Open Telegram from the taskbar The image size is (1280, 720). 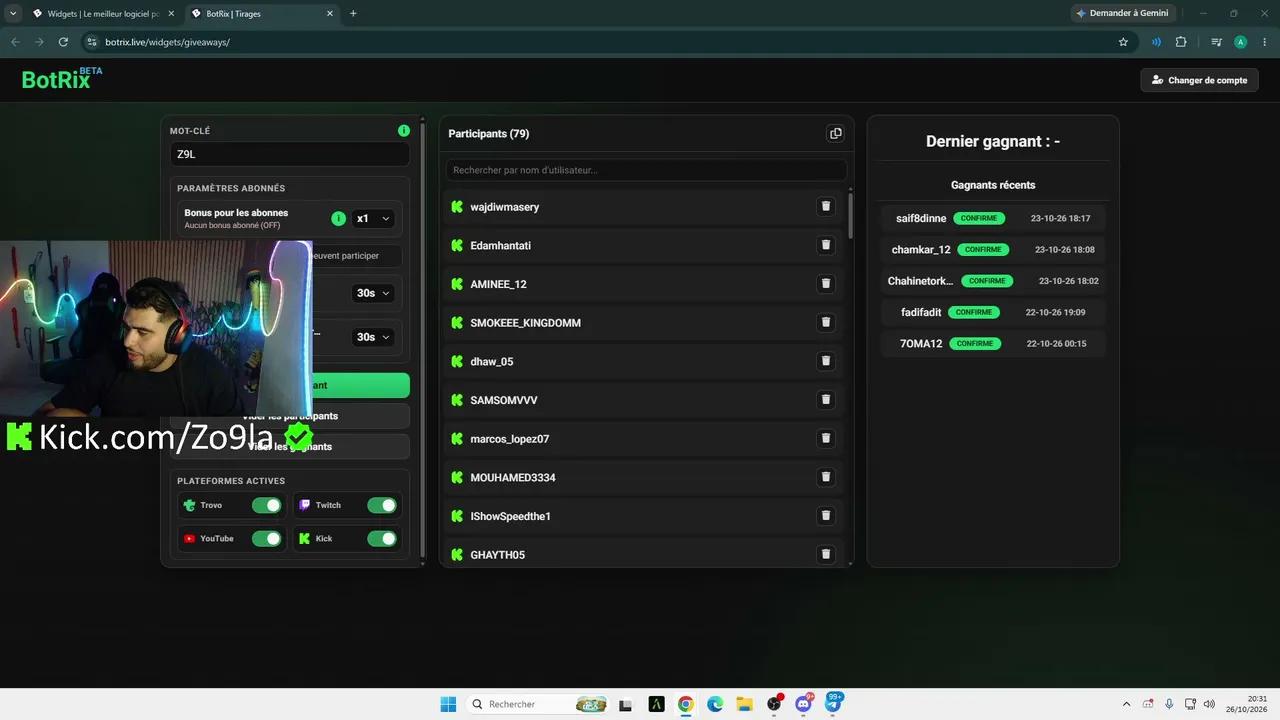833,704
